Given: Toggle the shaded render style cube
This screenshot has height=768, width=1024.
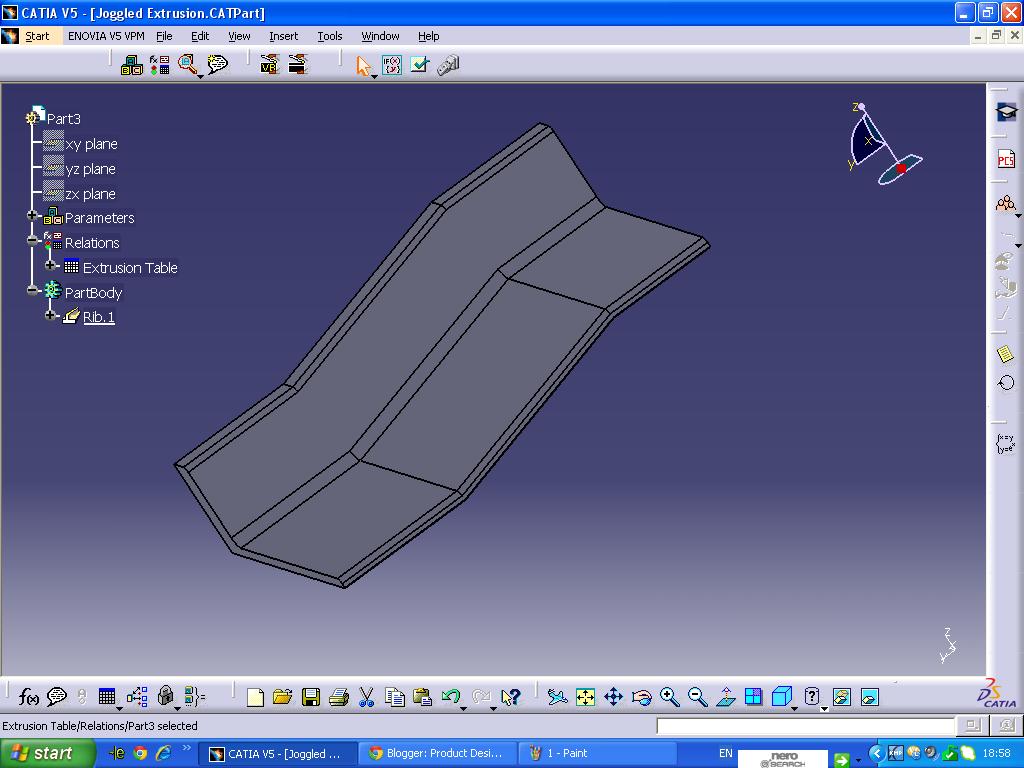Looking at the screenshot, I should [783, 697].
